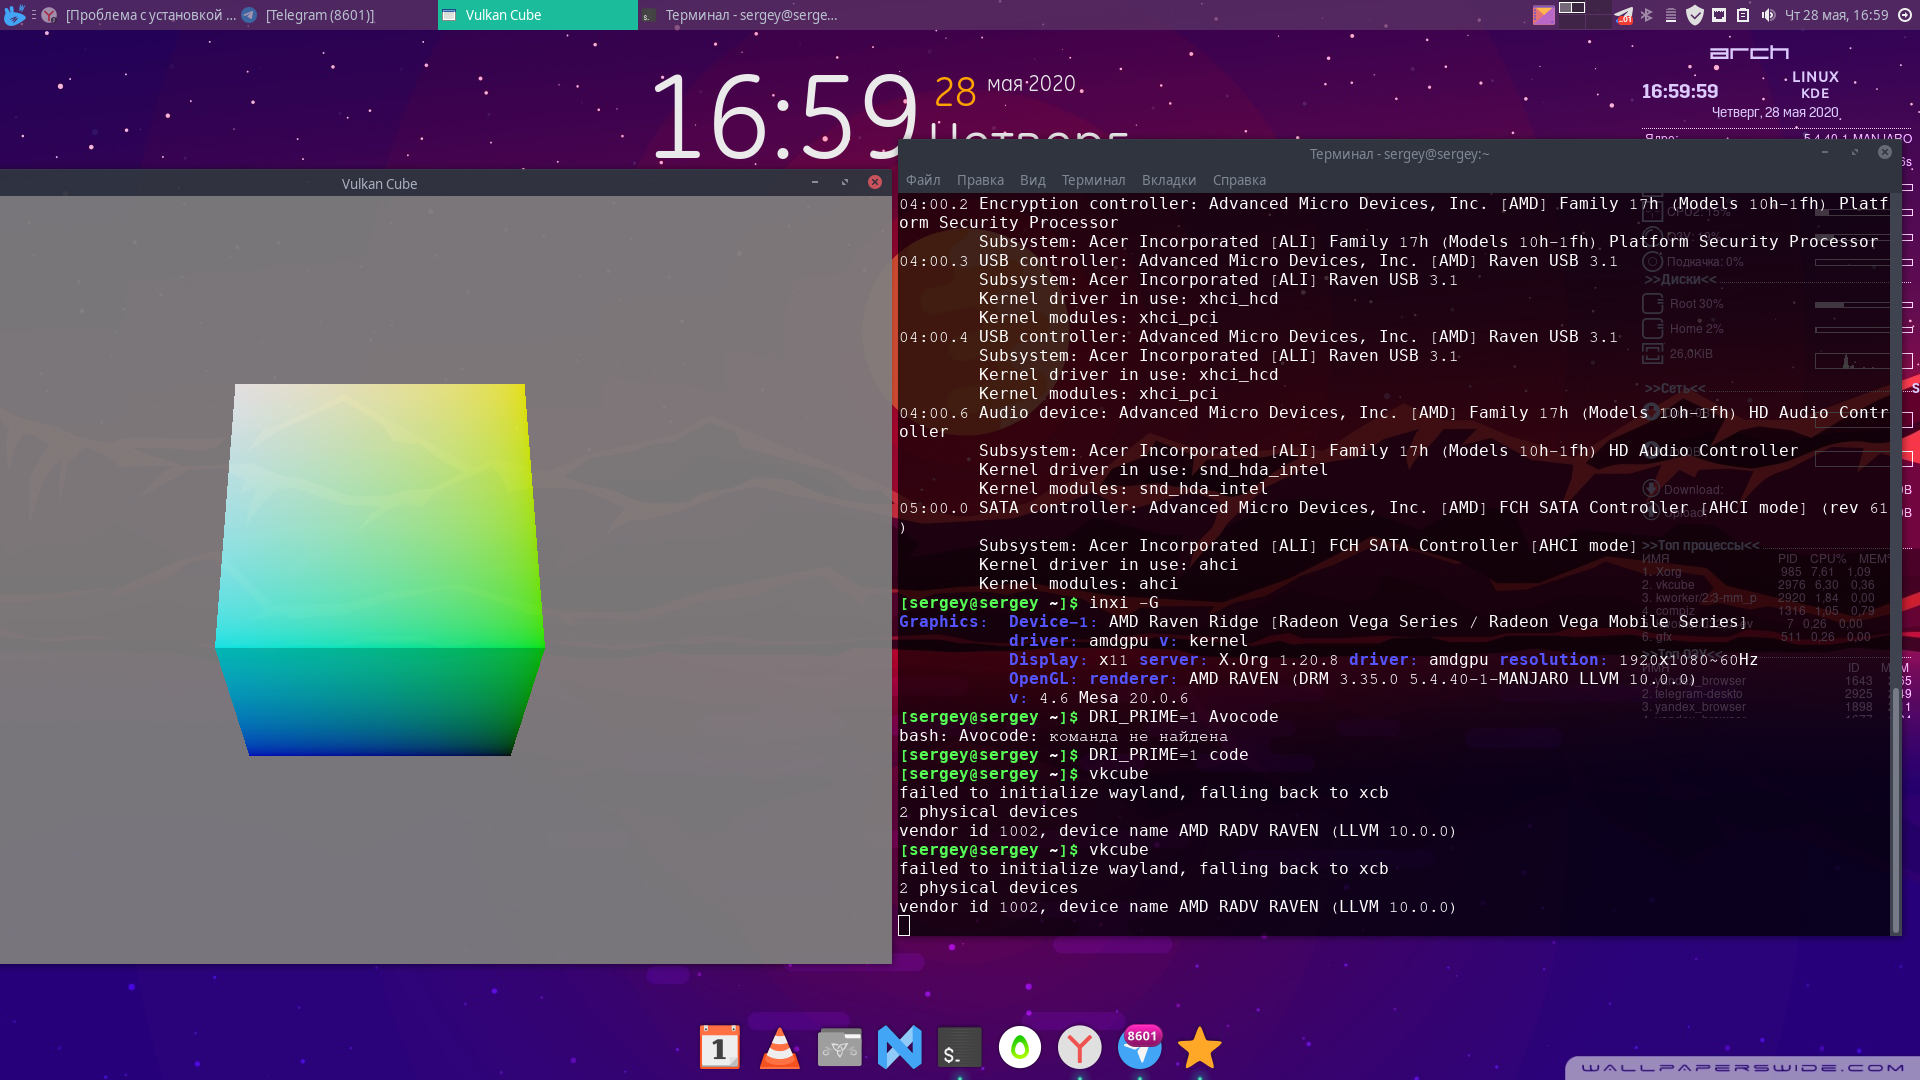Minimize the terminal window
The height and width of the screenshot is (1080, 1920).
pos(1825,152)
